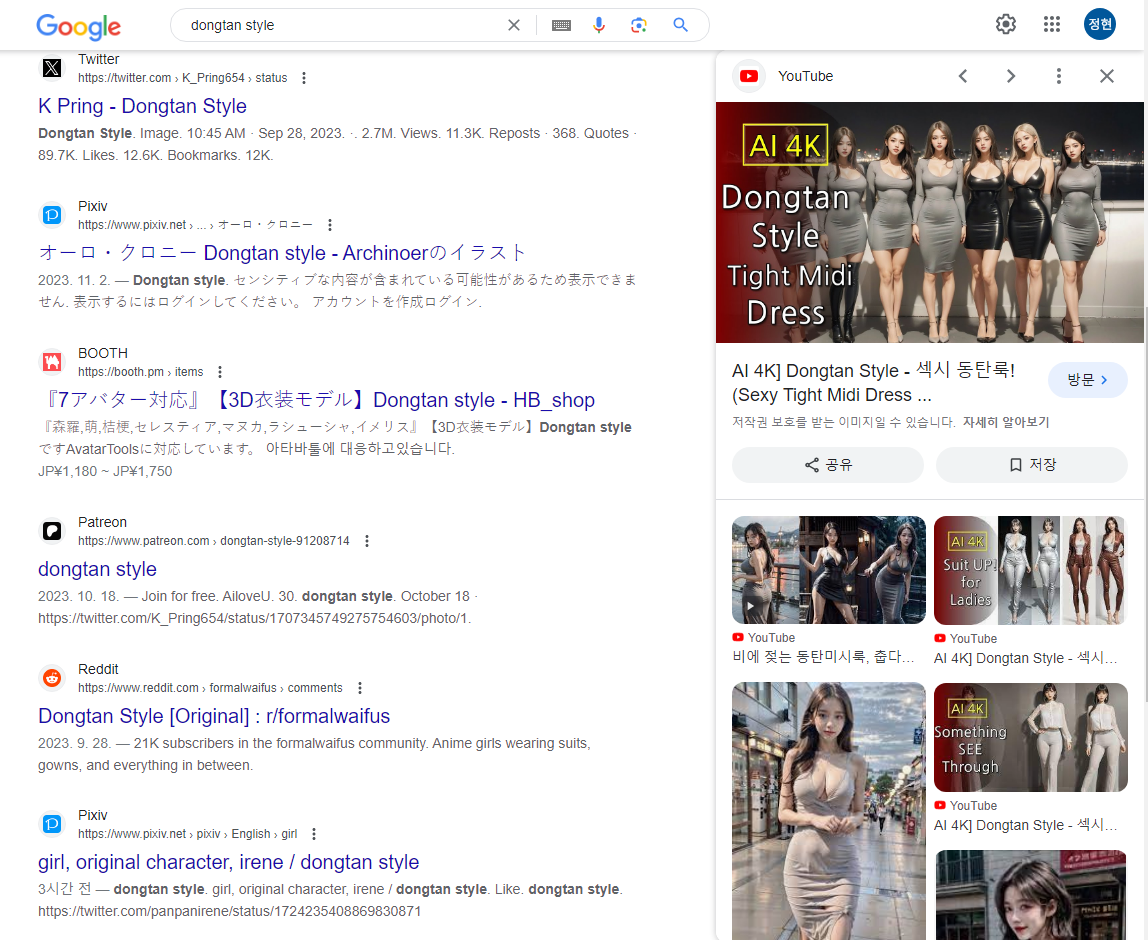Viewport: 1148px width, 940px height.
Task: Open the Reddit result options menu
Action: pyautogui.click(x=359, y=688)
